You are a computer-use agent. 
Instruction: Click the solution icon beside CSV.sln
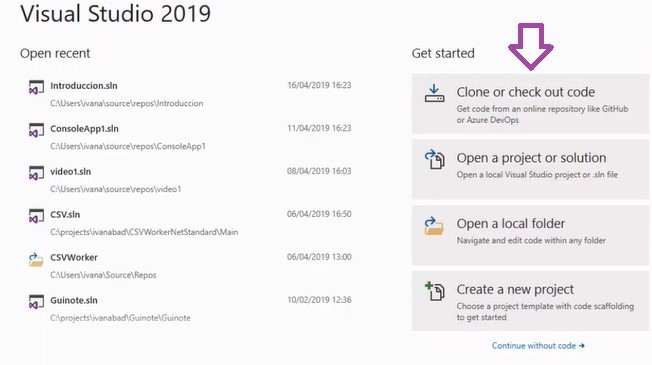click(36, 216)
